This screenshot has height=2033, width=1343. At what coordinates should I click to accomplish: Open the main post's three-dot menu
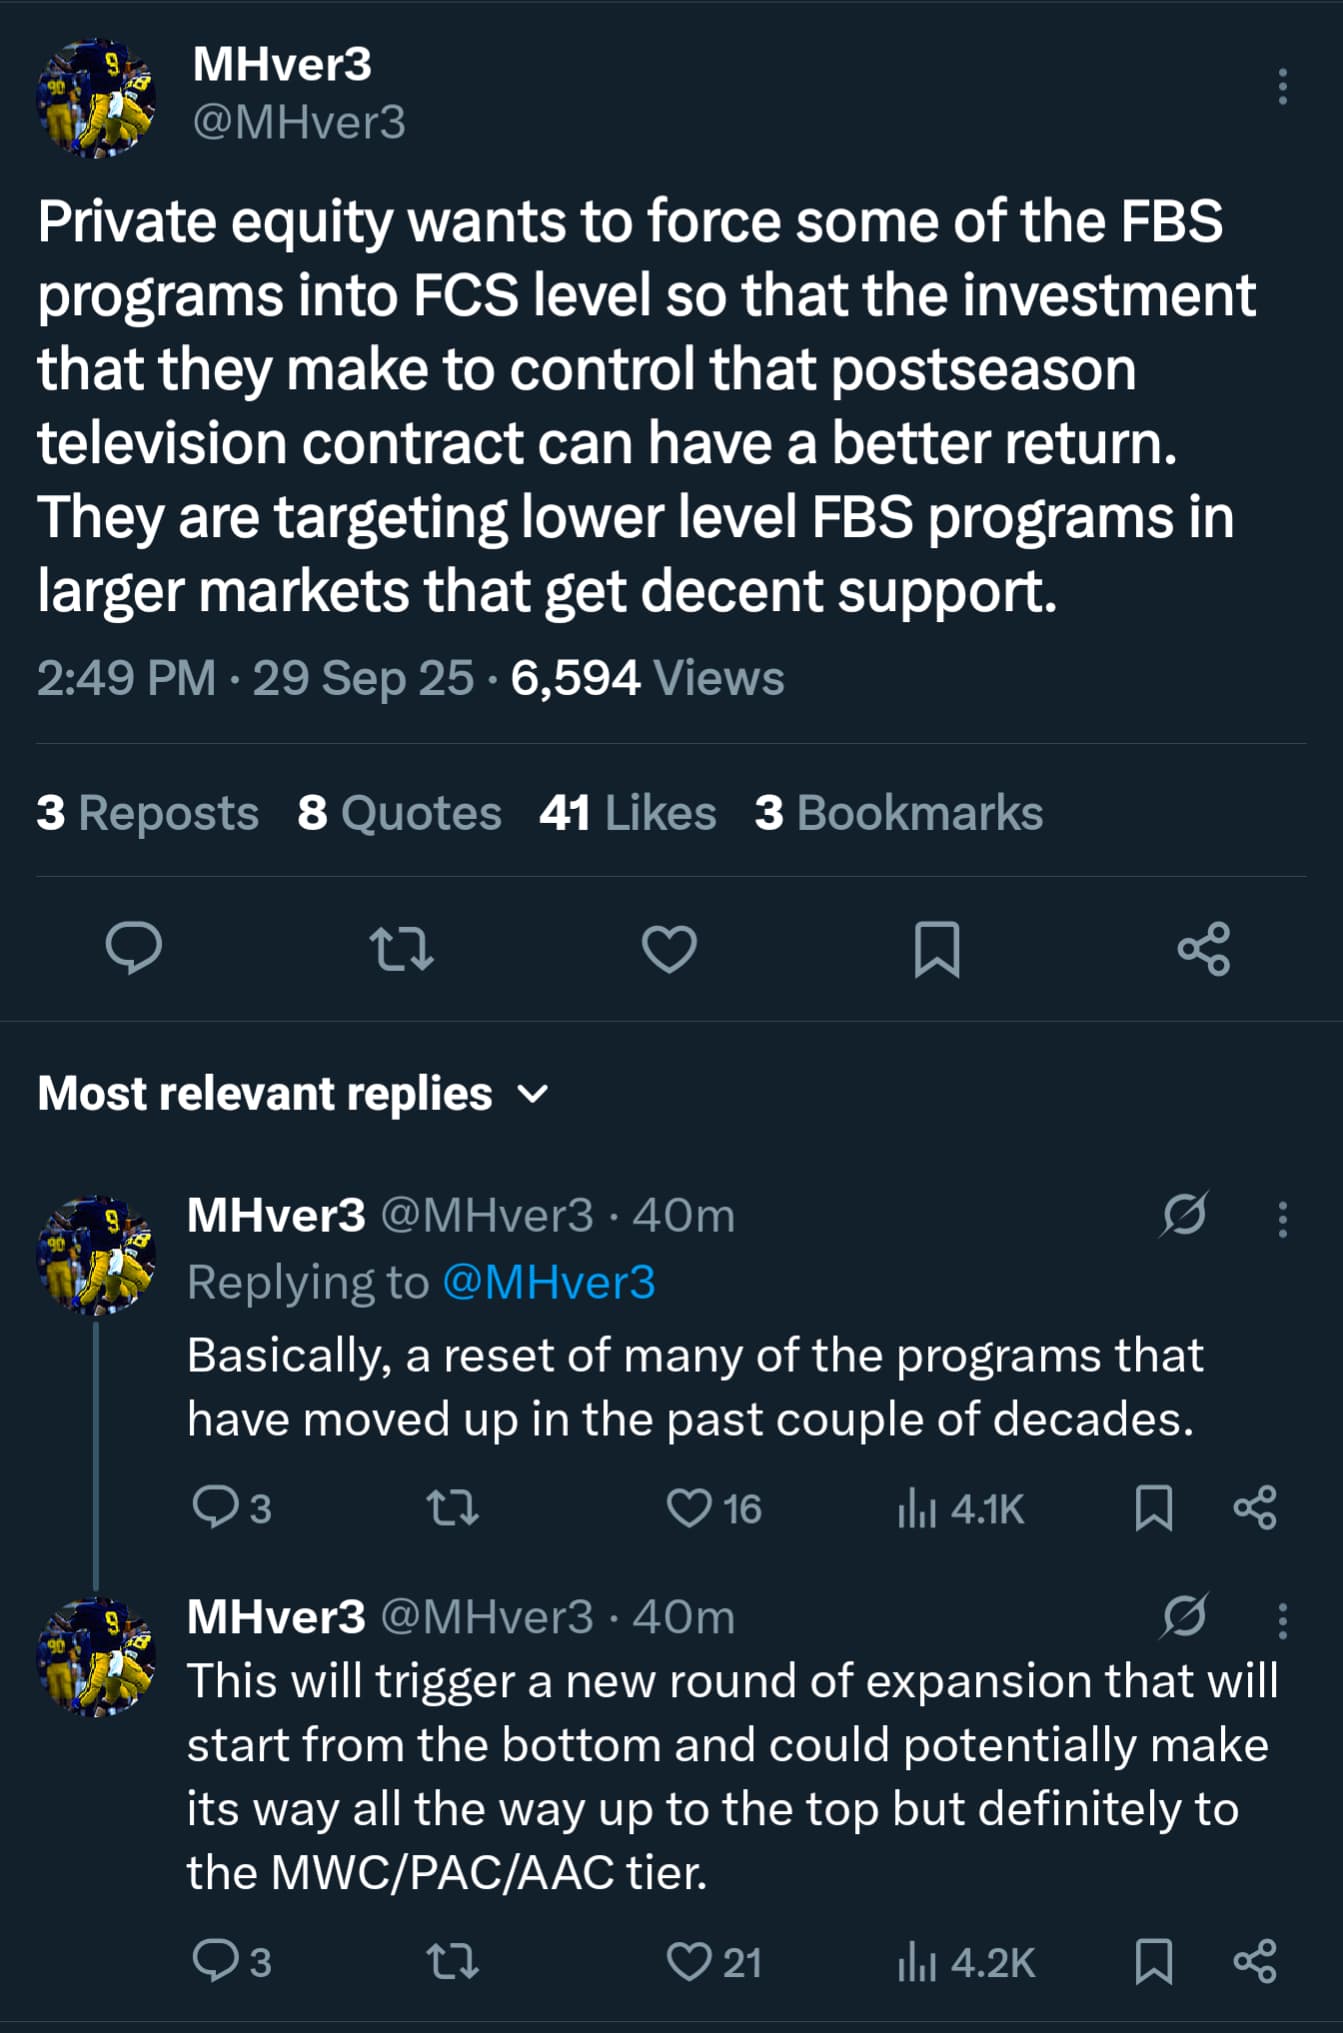click(x=1282, y=88)
